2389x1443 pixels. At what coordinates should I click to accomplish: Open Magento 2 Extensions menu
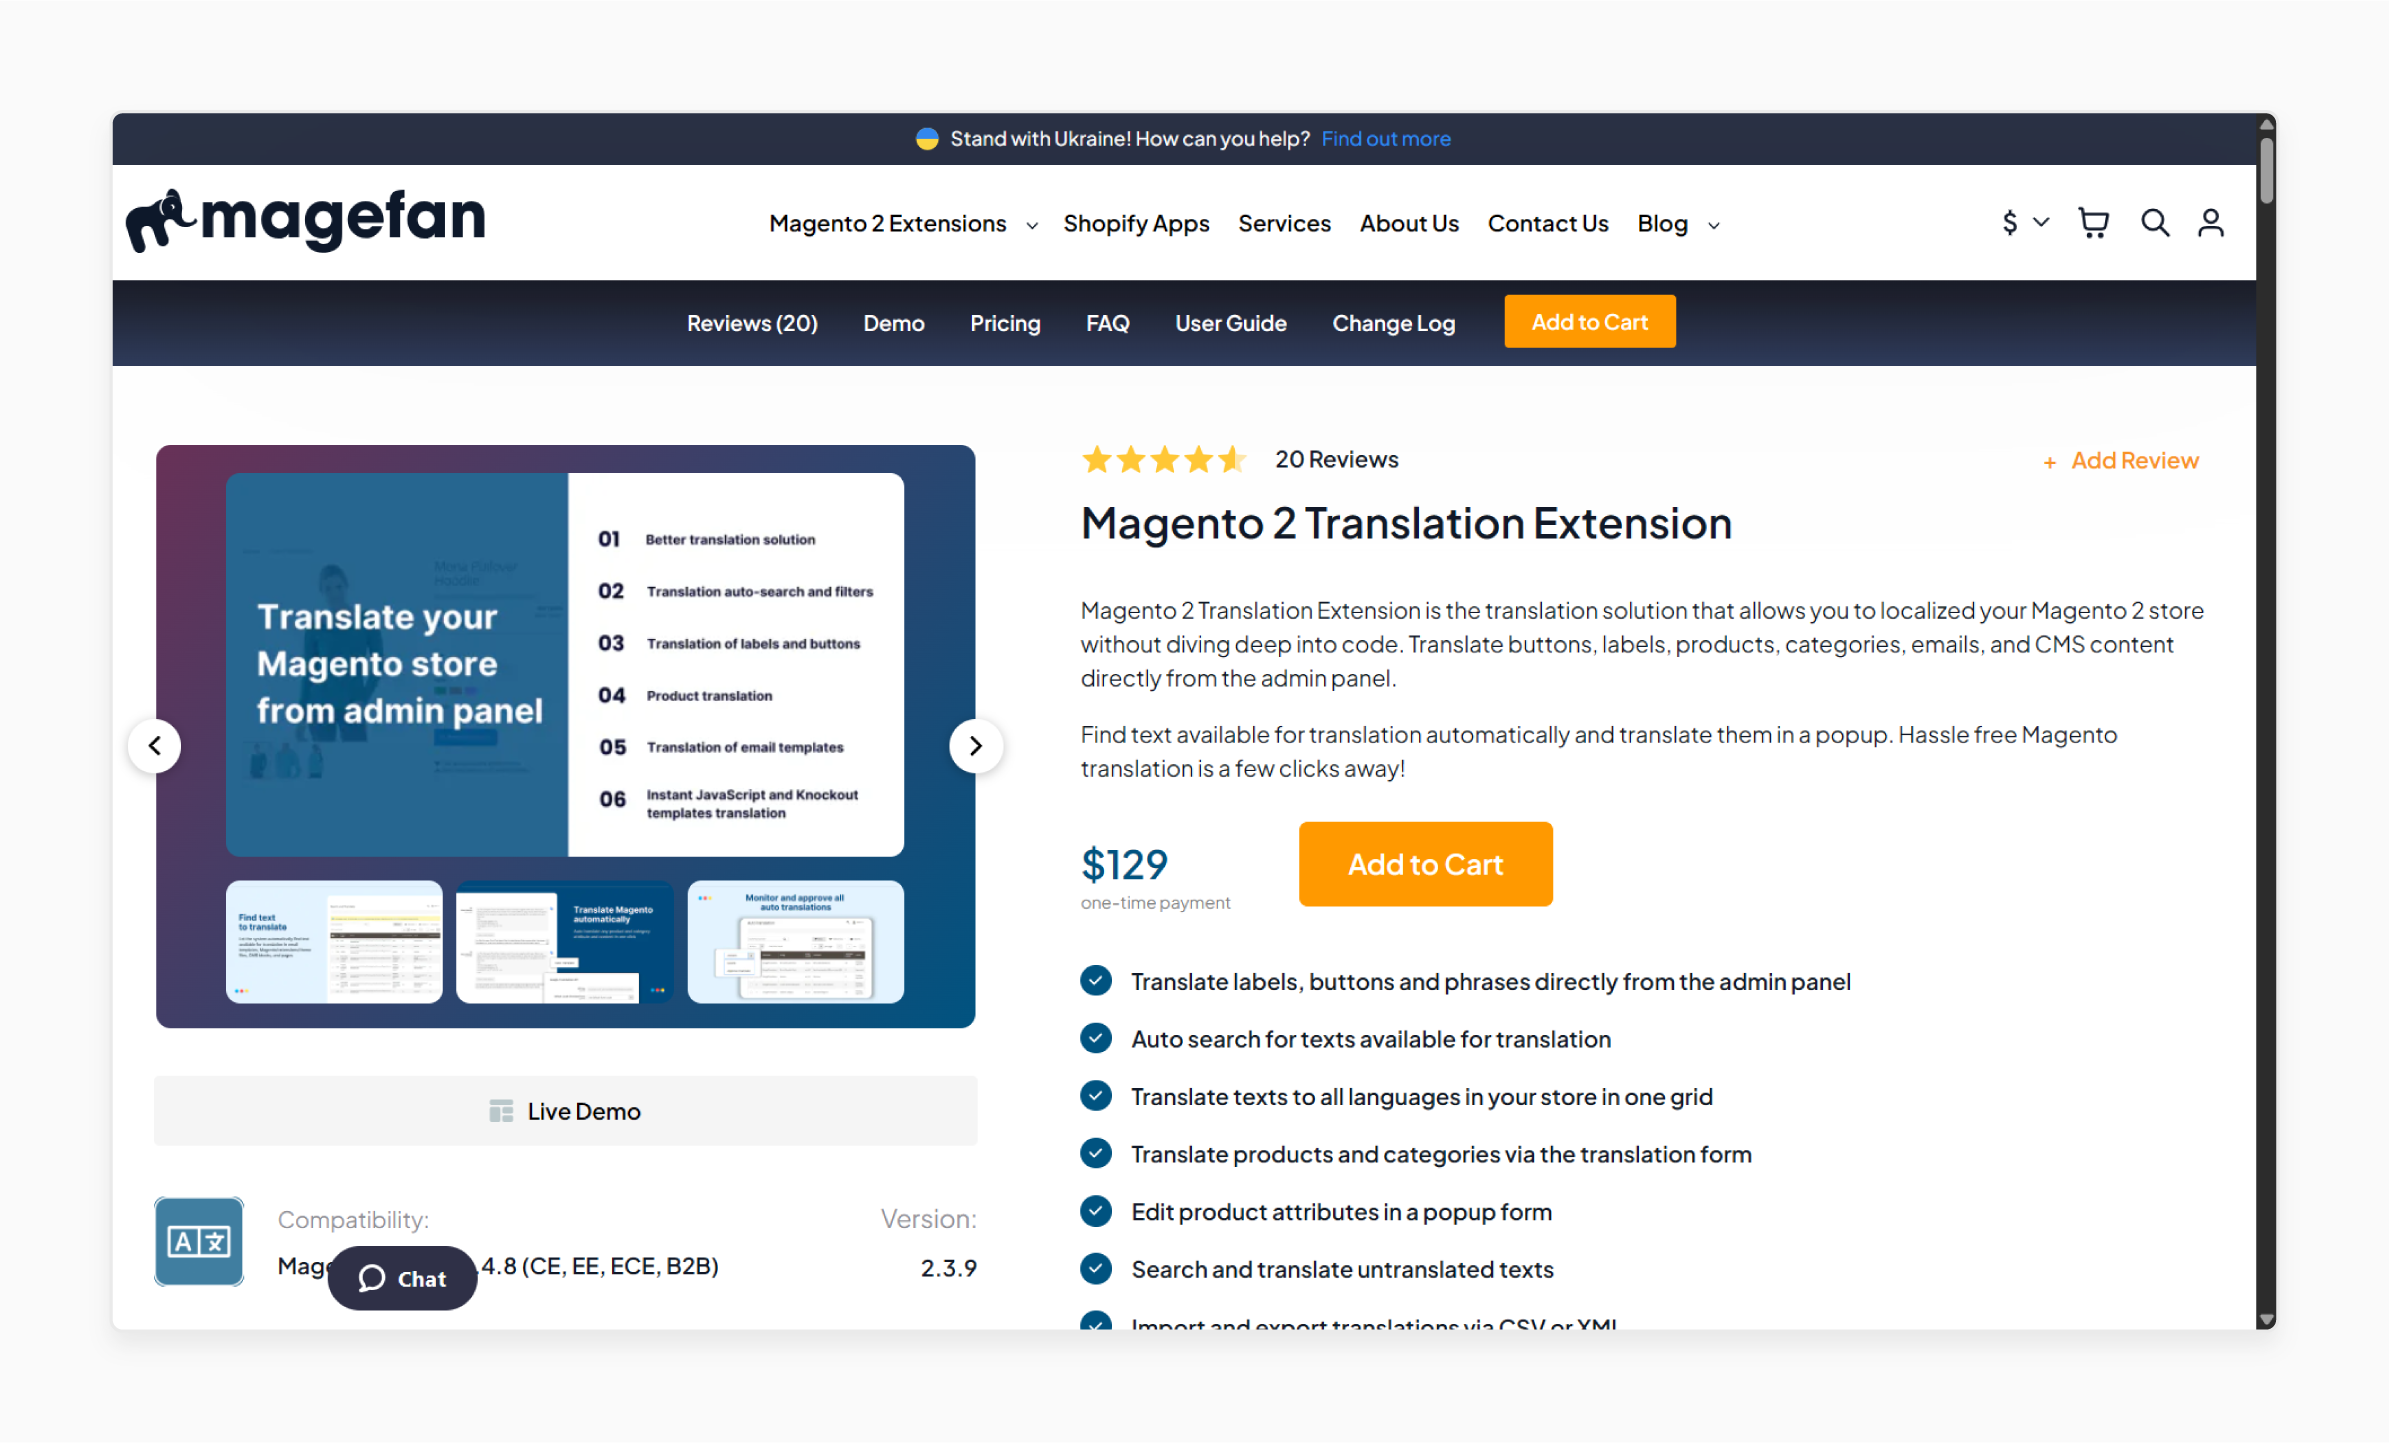point(887,224)
